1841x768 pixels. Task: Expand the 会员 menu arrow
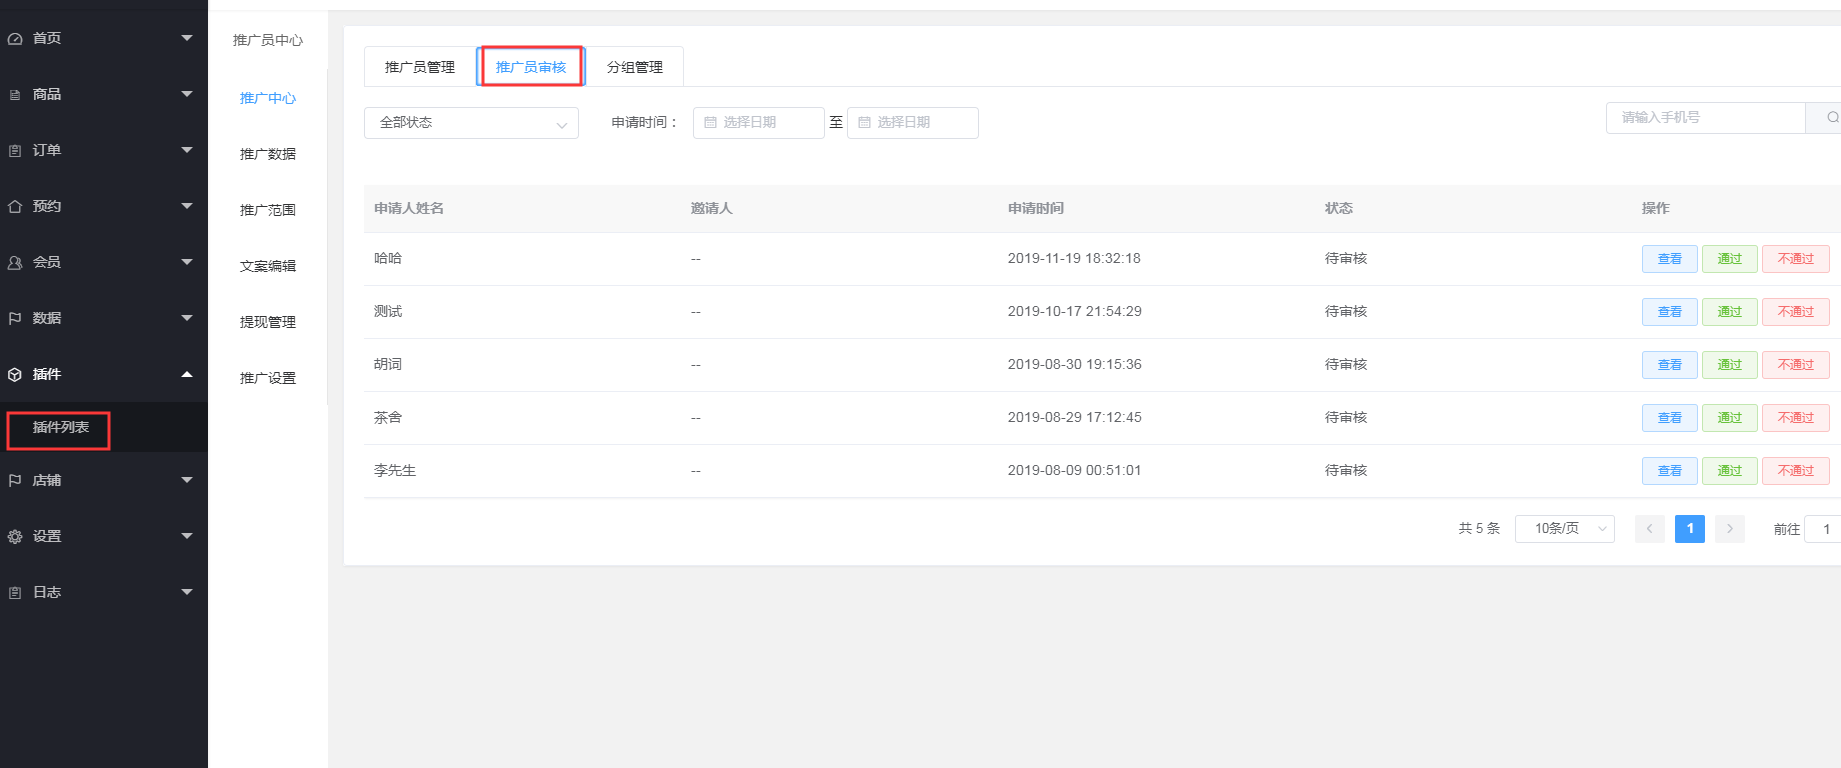point(187,262)
